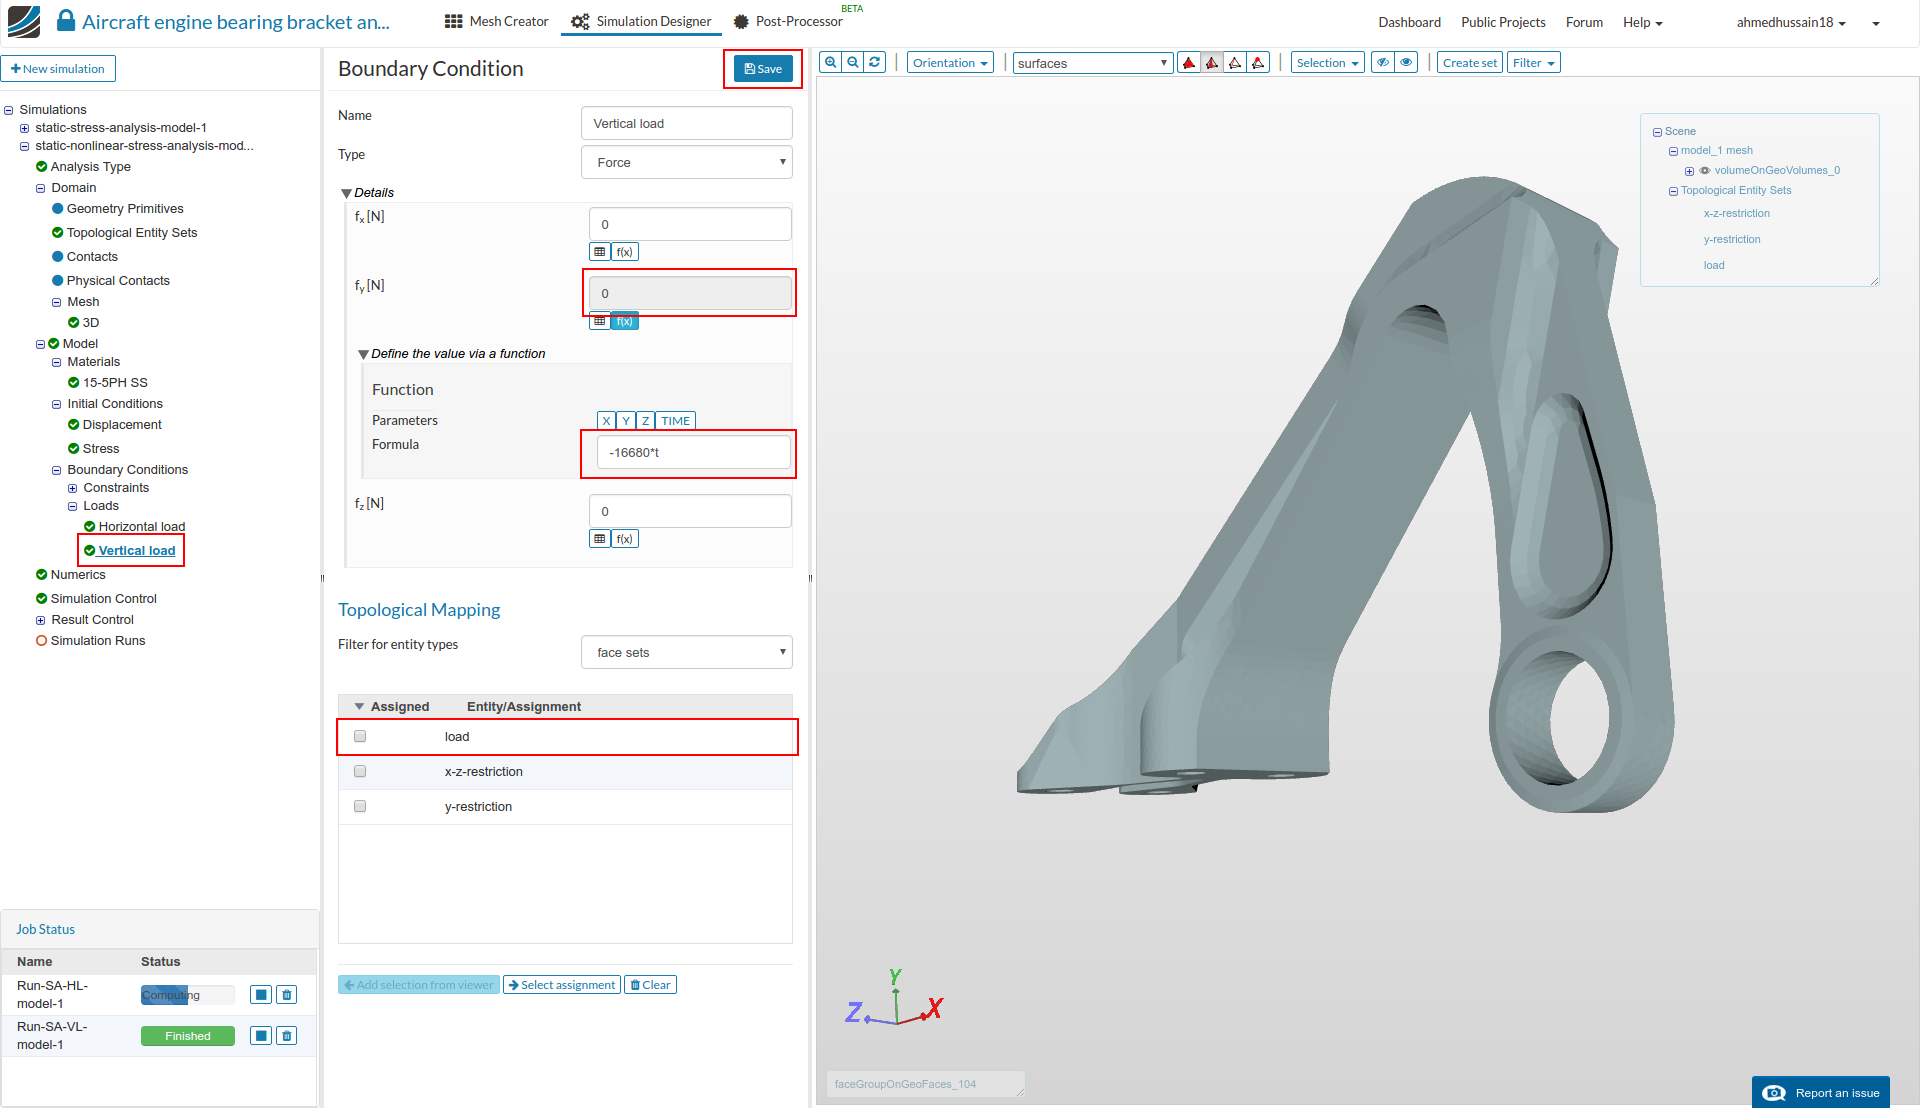Click the Formula input field
This screenshot has height=1108, width=1920.
(693, 452)
